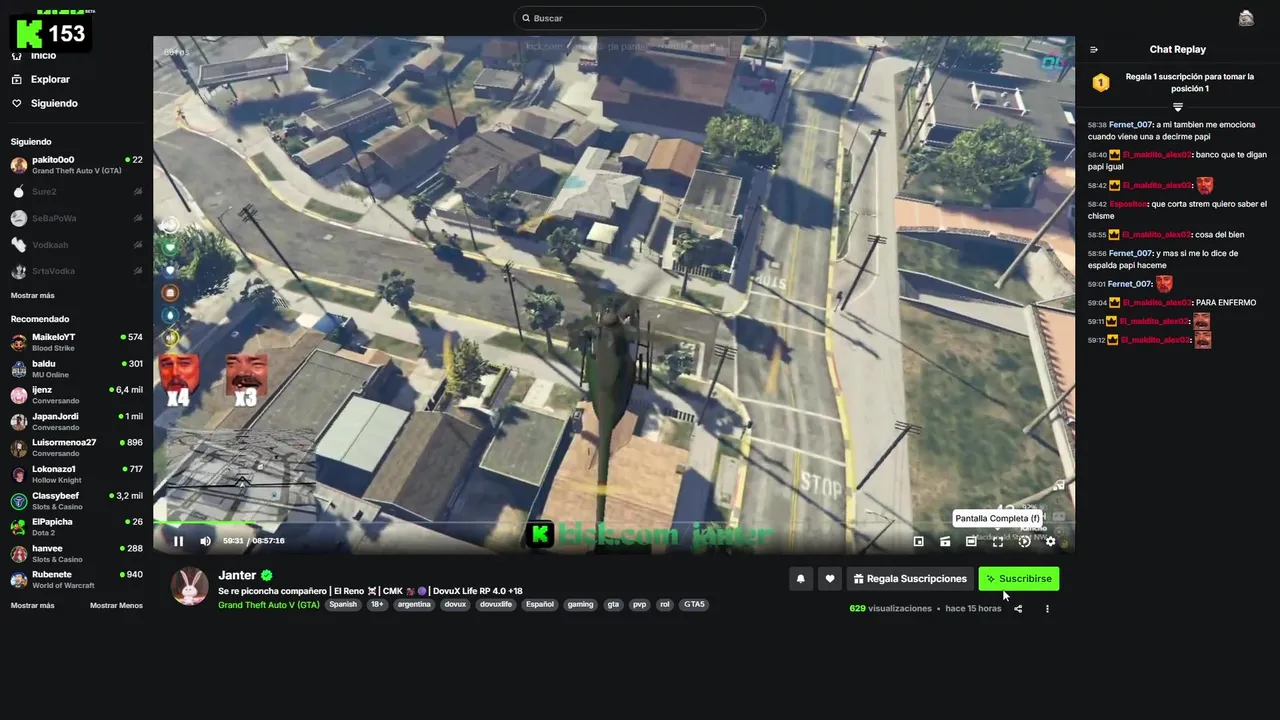Open Rubenete recommended channel

77,580
